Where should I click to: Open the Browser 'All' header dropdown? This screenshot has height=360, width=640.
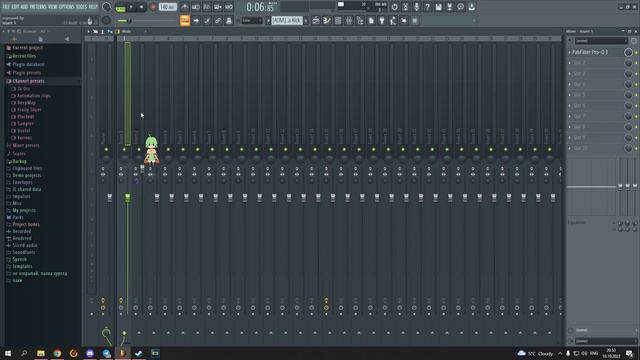35,31
